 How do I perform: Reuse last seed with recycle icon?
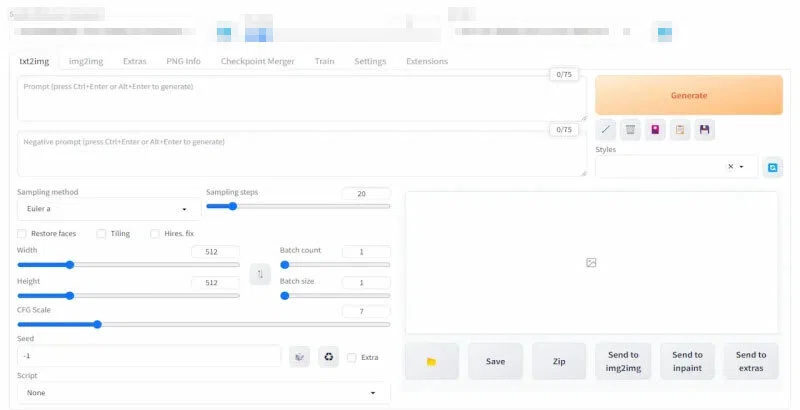[x=329, y=357]
